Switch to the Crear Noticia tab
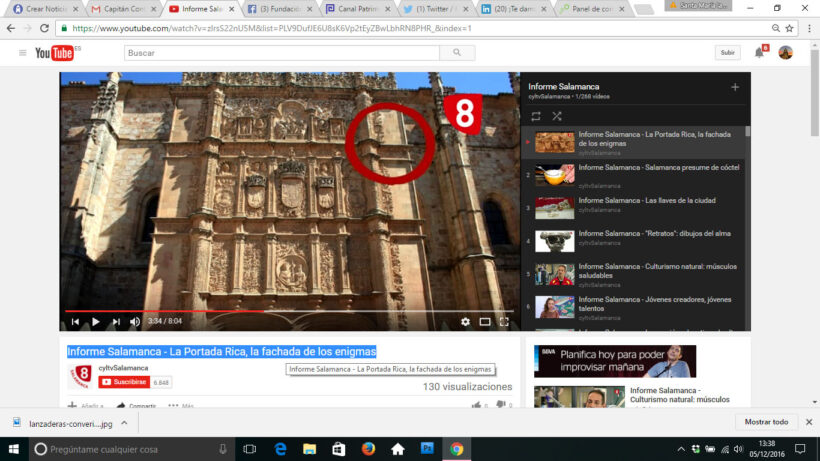The width and height of the screenshot is (820, 461). click(x=46, y=9)
